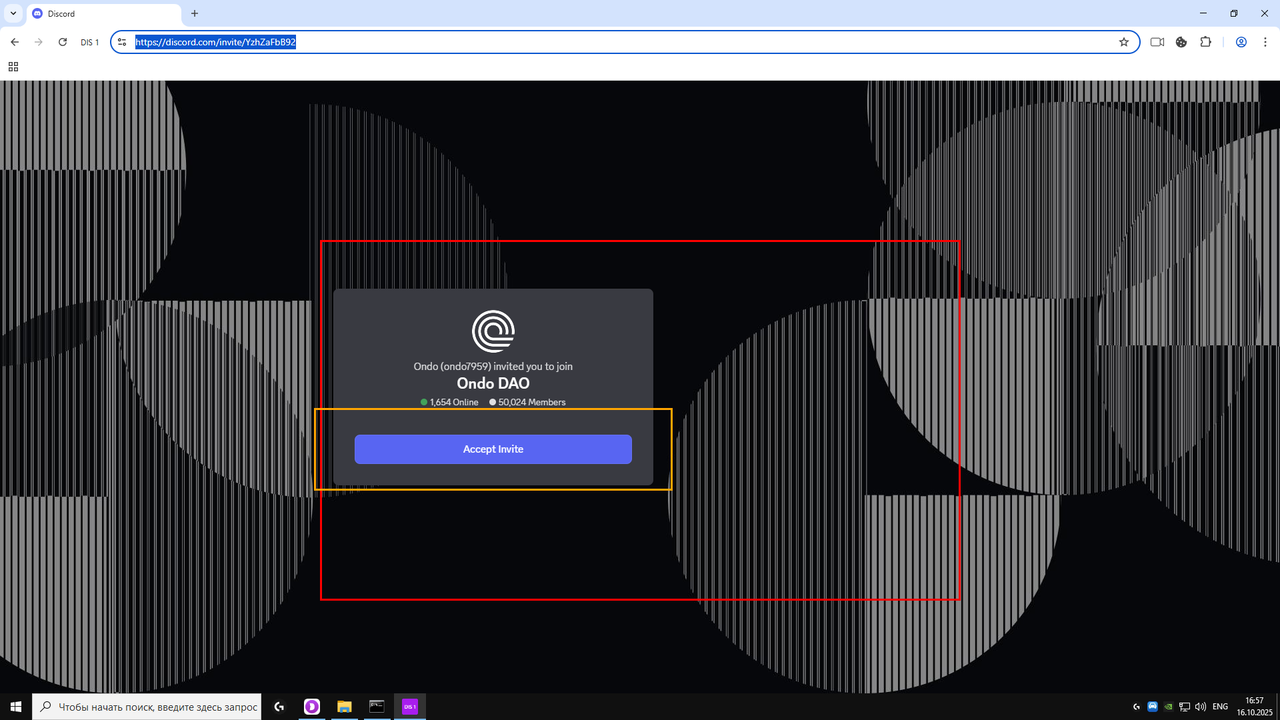Click the Accept Invite button
This screenshot has width=1280, height=720.
pos(493,449)
